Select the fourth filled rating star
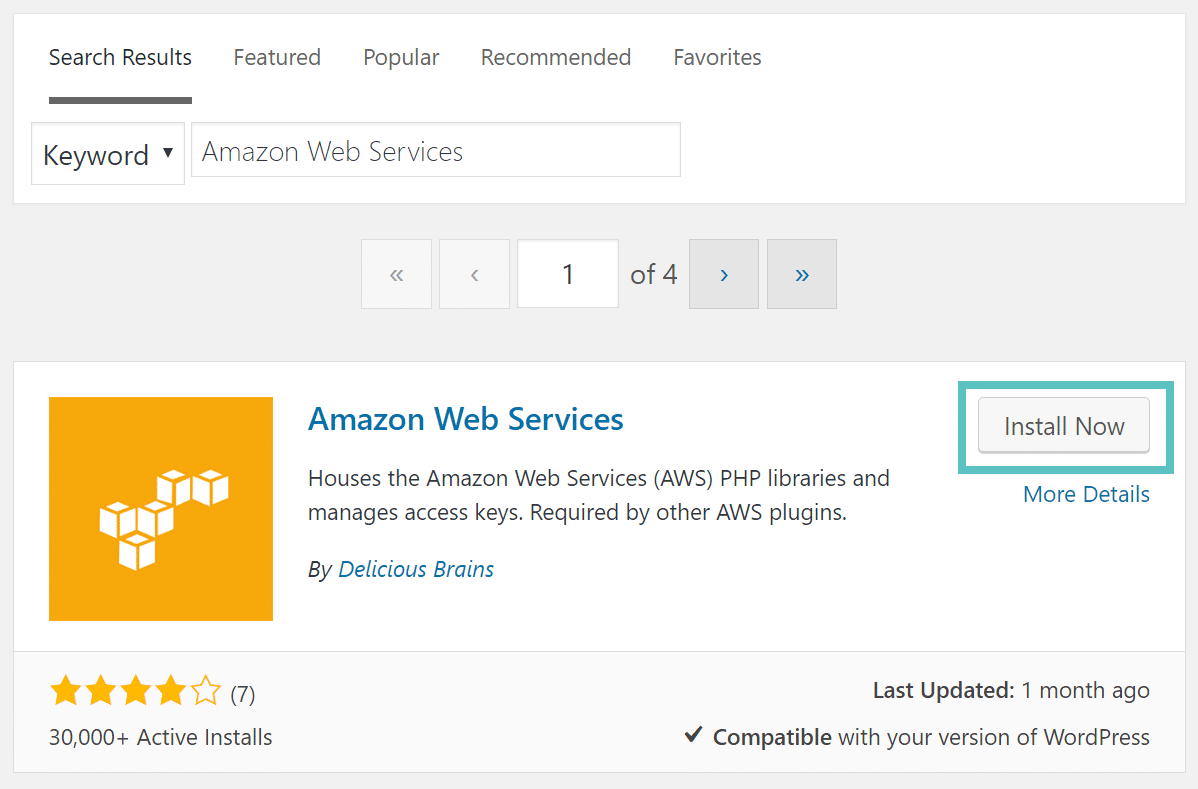This screenshot has width=1198, height=789. coord(170,690)
